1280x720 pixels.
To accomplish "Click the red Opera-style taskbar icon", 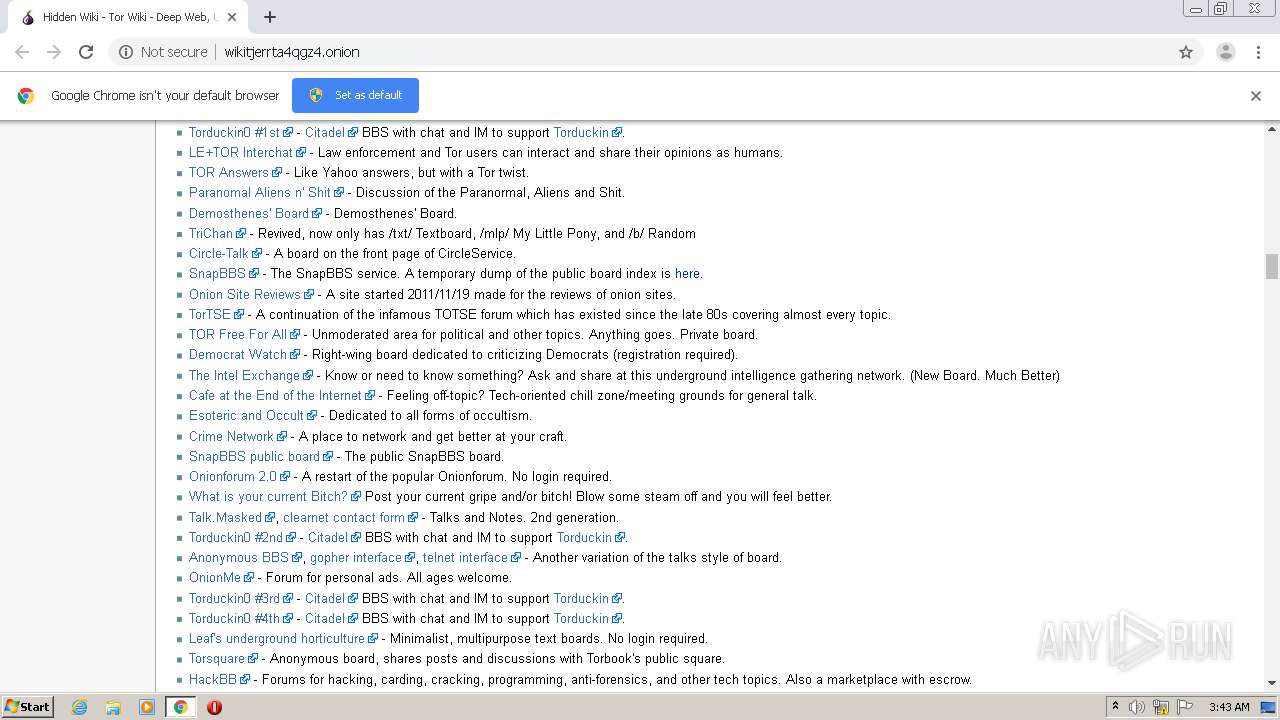I will tap(214, 707).
